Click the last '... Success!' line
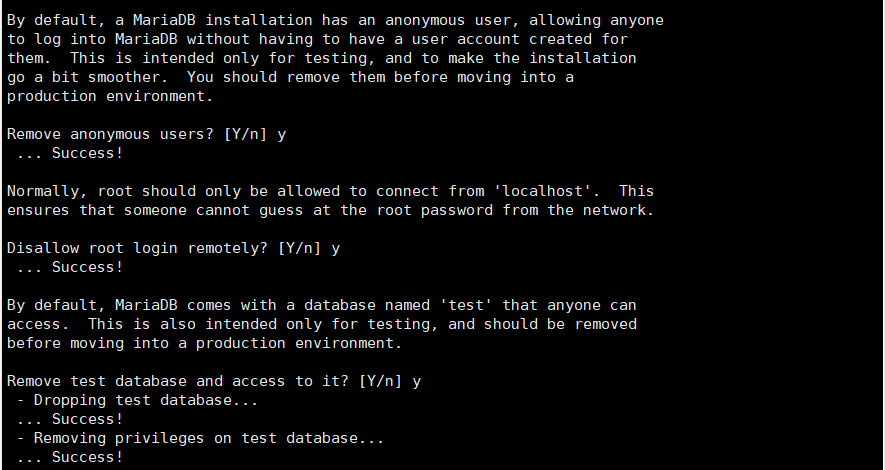The height and width of the screenshot is (470, 885). click(x=69, y=457)
